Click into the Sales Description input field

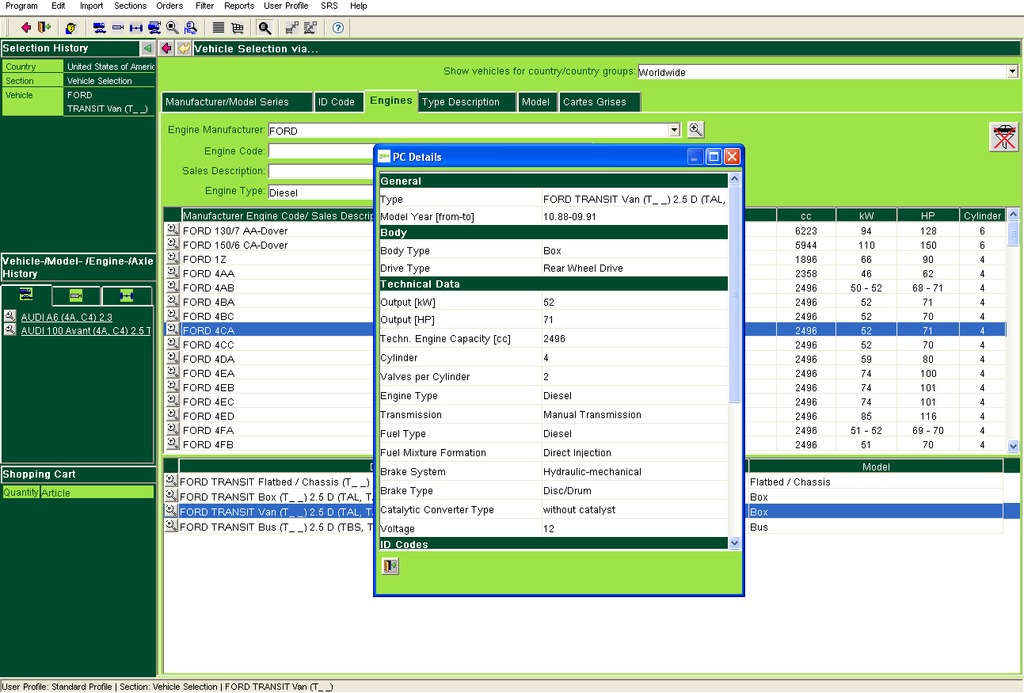click(x=321, y=172)
